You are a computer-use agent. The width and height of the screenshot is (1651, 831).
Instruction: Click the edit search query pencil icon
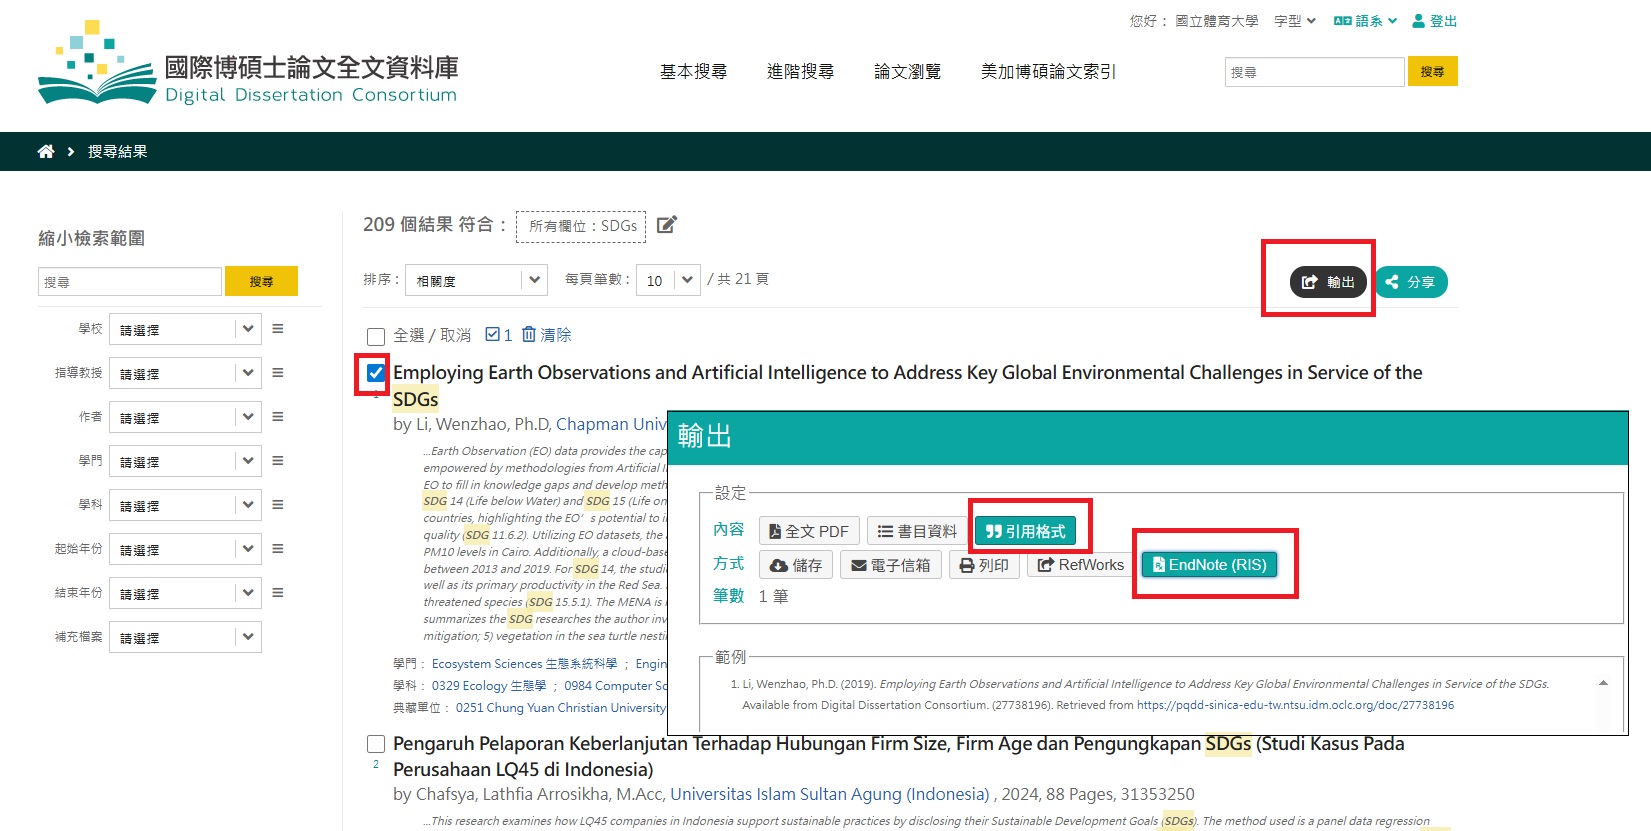(x=667, y=225)
